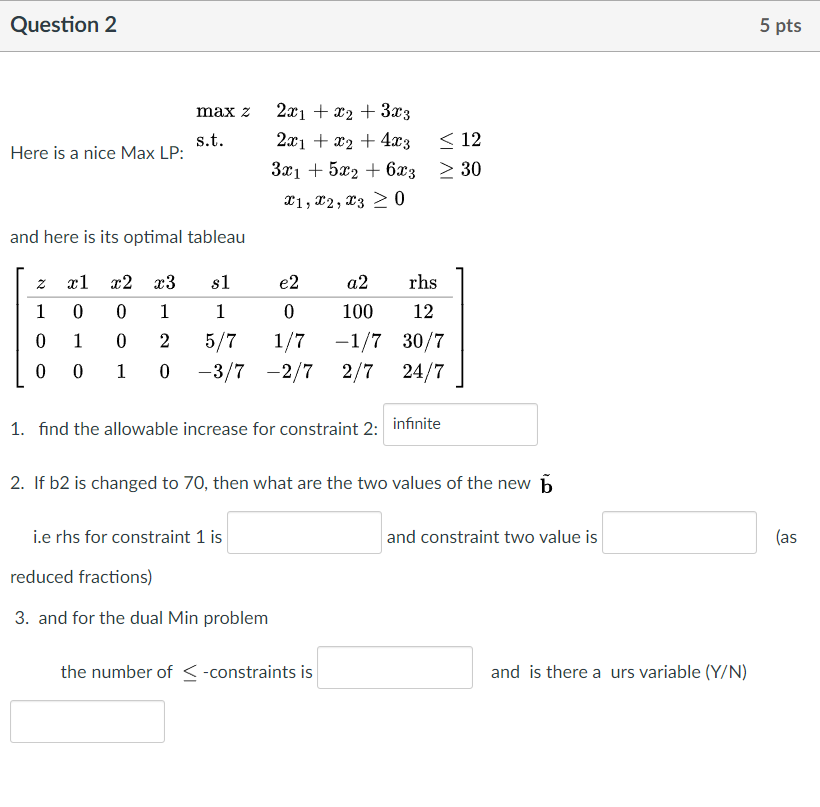
Task: Click the b-tilde symbol in question 2
Action: [544, 483]
